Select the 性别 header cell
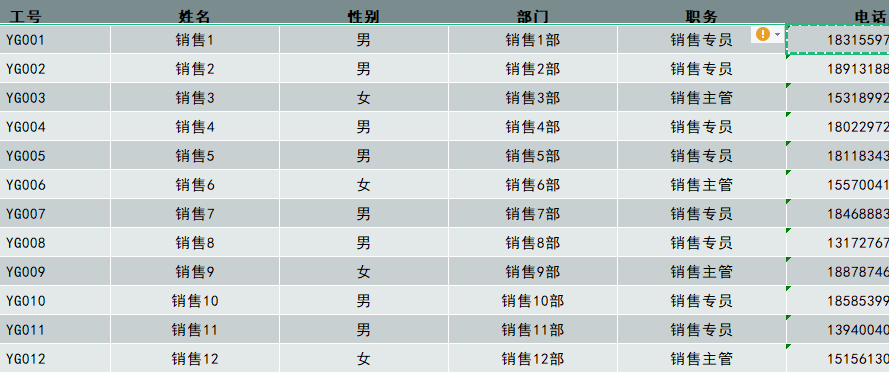 [x=363, y=12]
